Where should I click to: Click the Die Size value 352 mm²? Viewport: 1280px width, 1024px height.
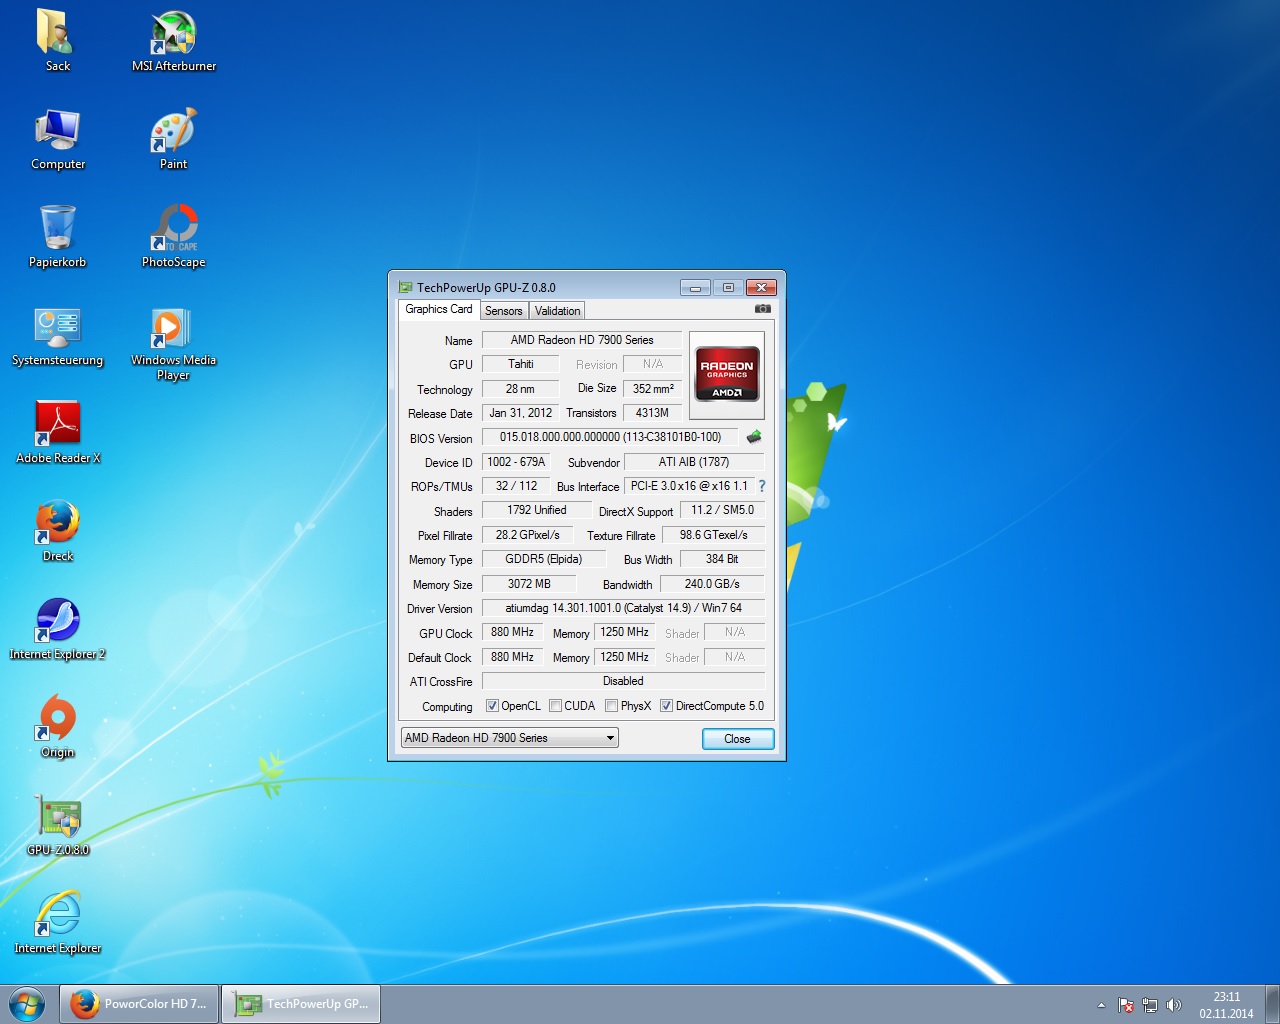653,389
